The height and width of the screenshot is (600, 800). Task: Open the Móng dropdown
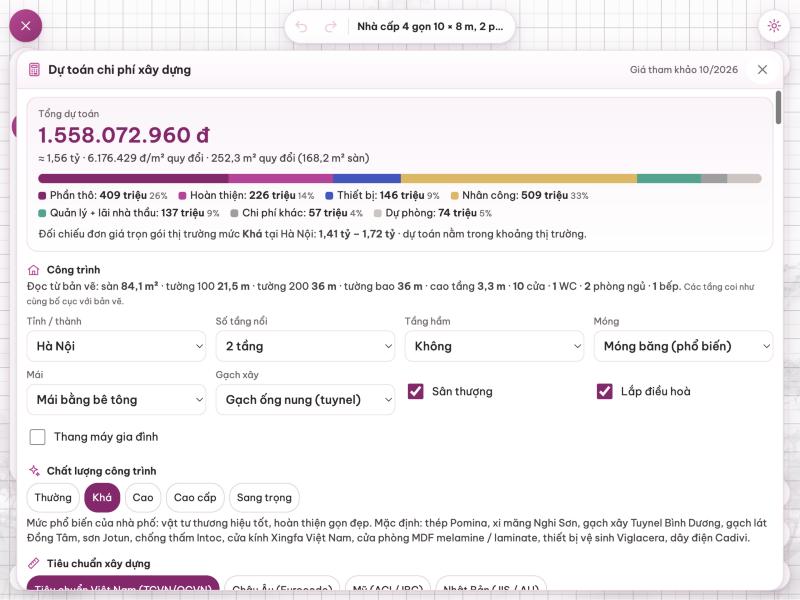pos(683,346)
